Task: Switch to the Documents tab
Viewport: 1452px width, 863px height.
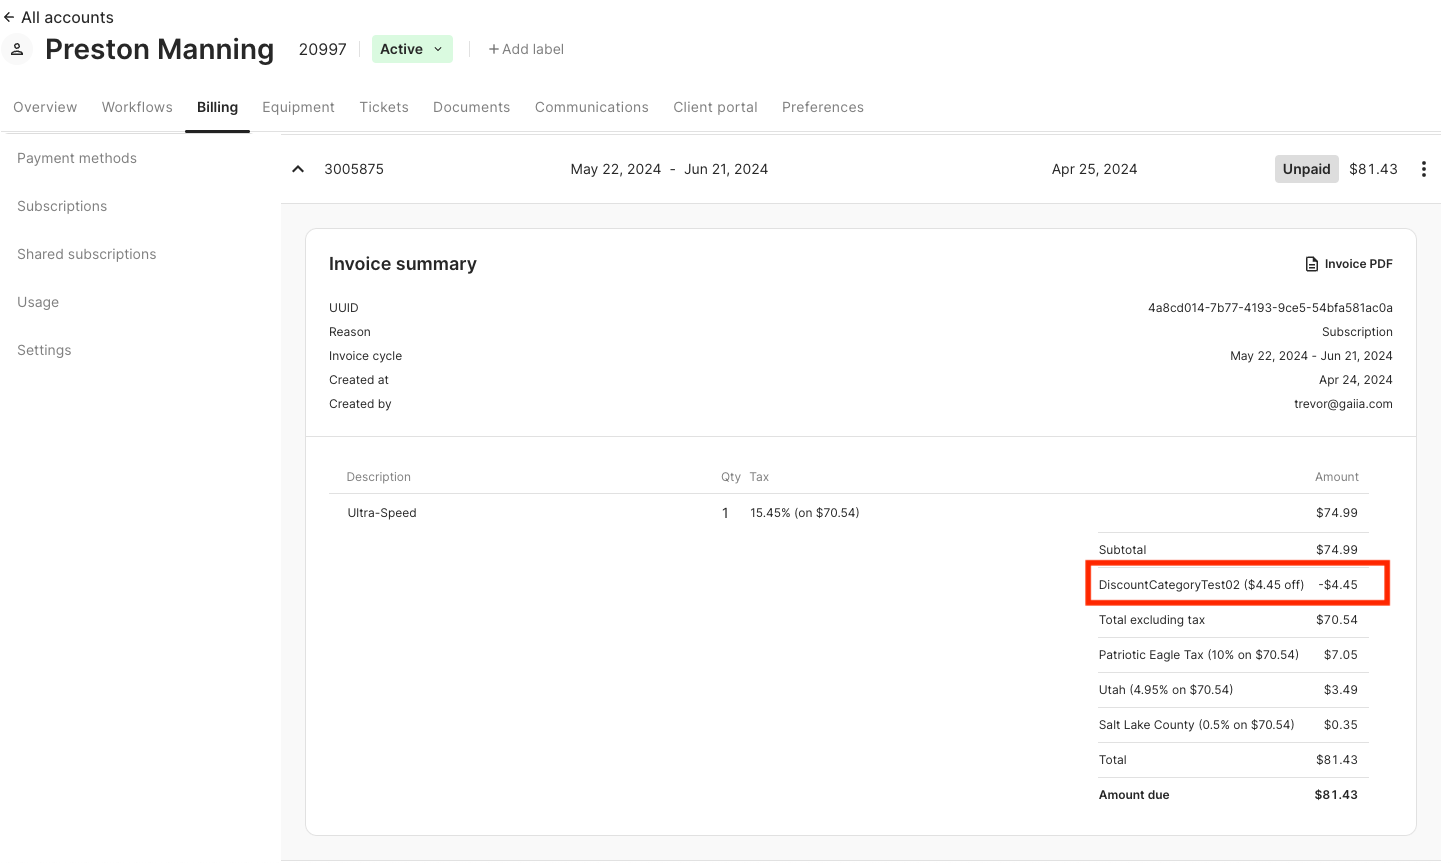Action: click(x=471, y=107)
